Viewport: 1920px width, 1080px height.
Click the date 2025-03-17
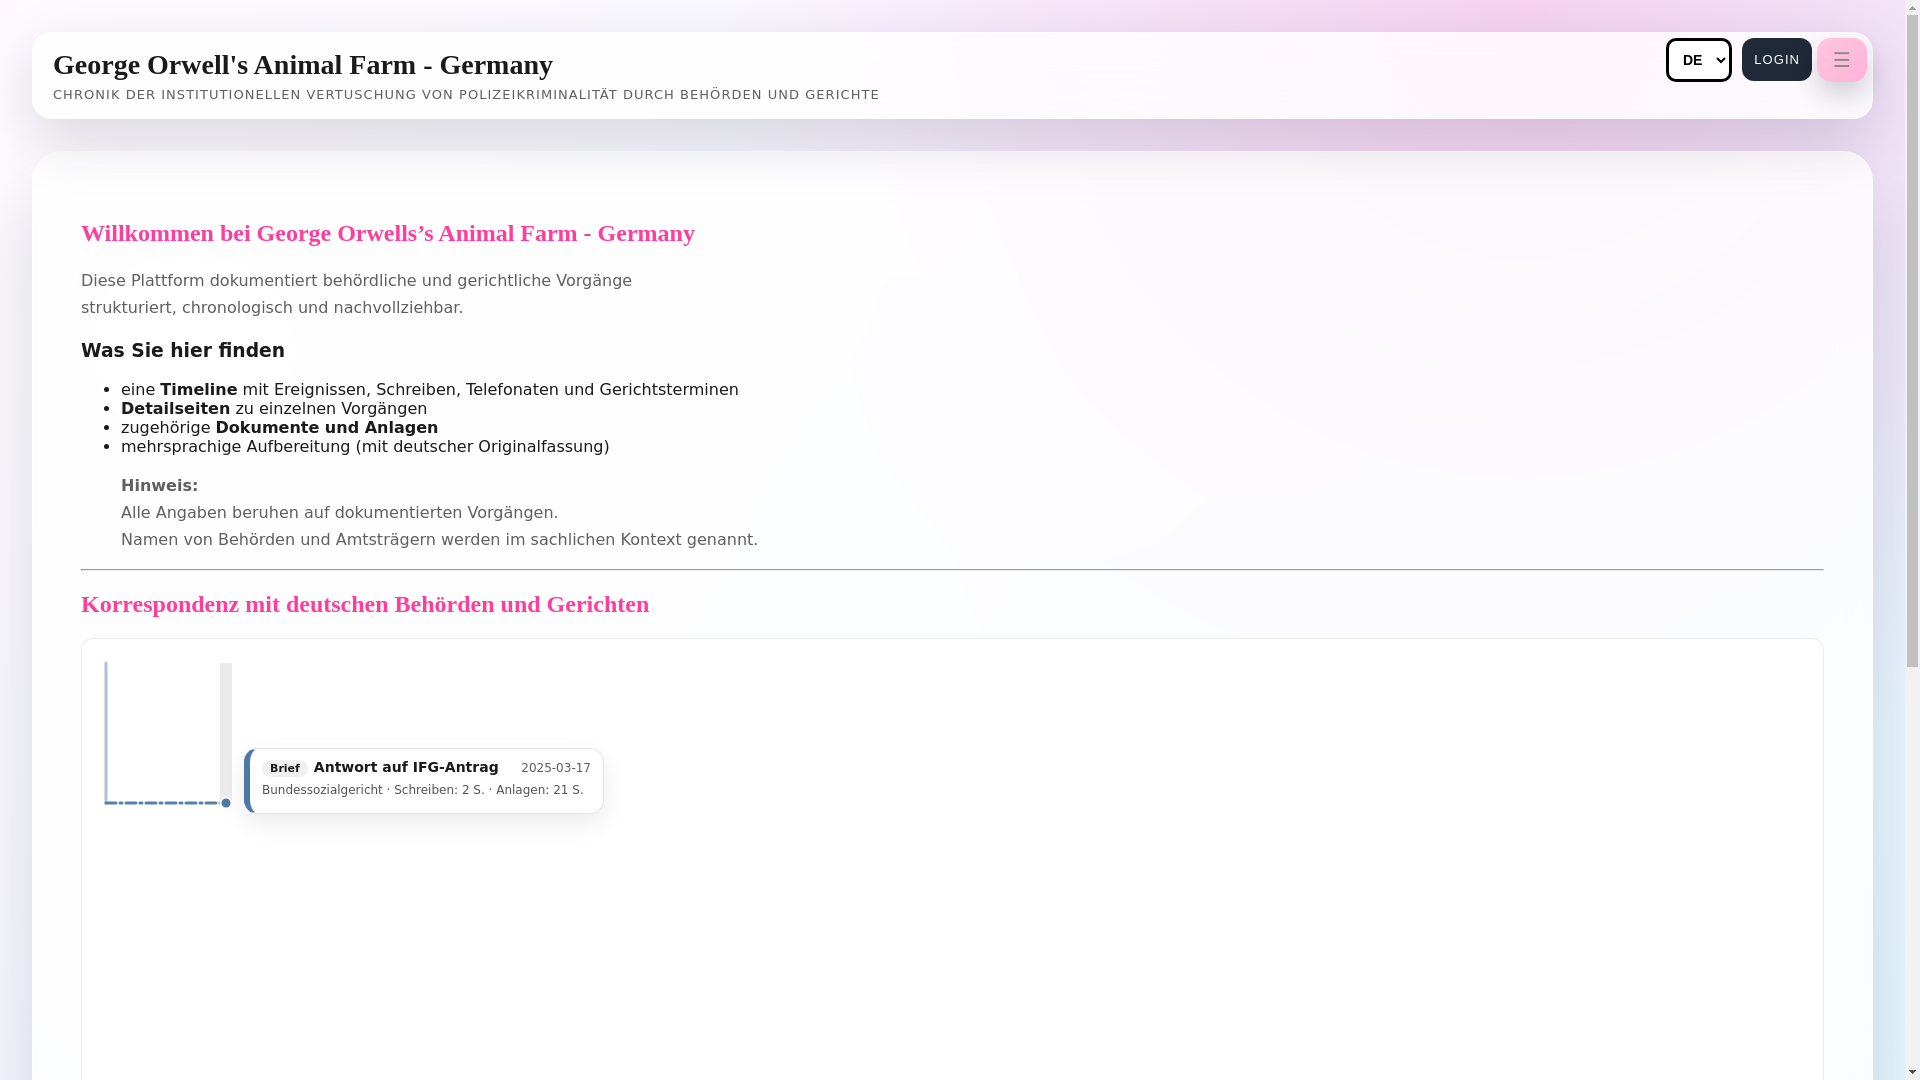coord(556,768)
